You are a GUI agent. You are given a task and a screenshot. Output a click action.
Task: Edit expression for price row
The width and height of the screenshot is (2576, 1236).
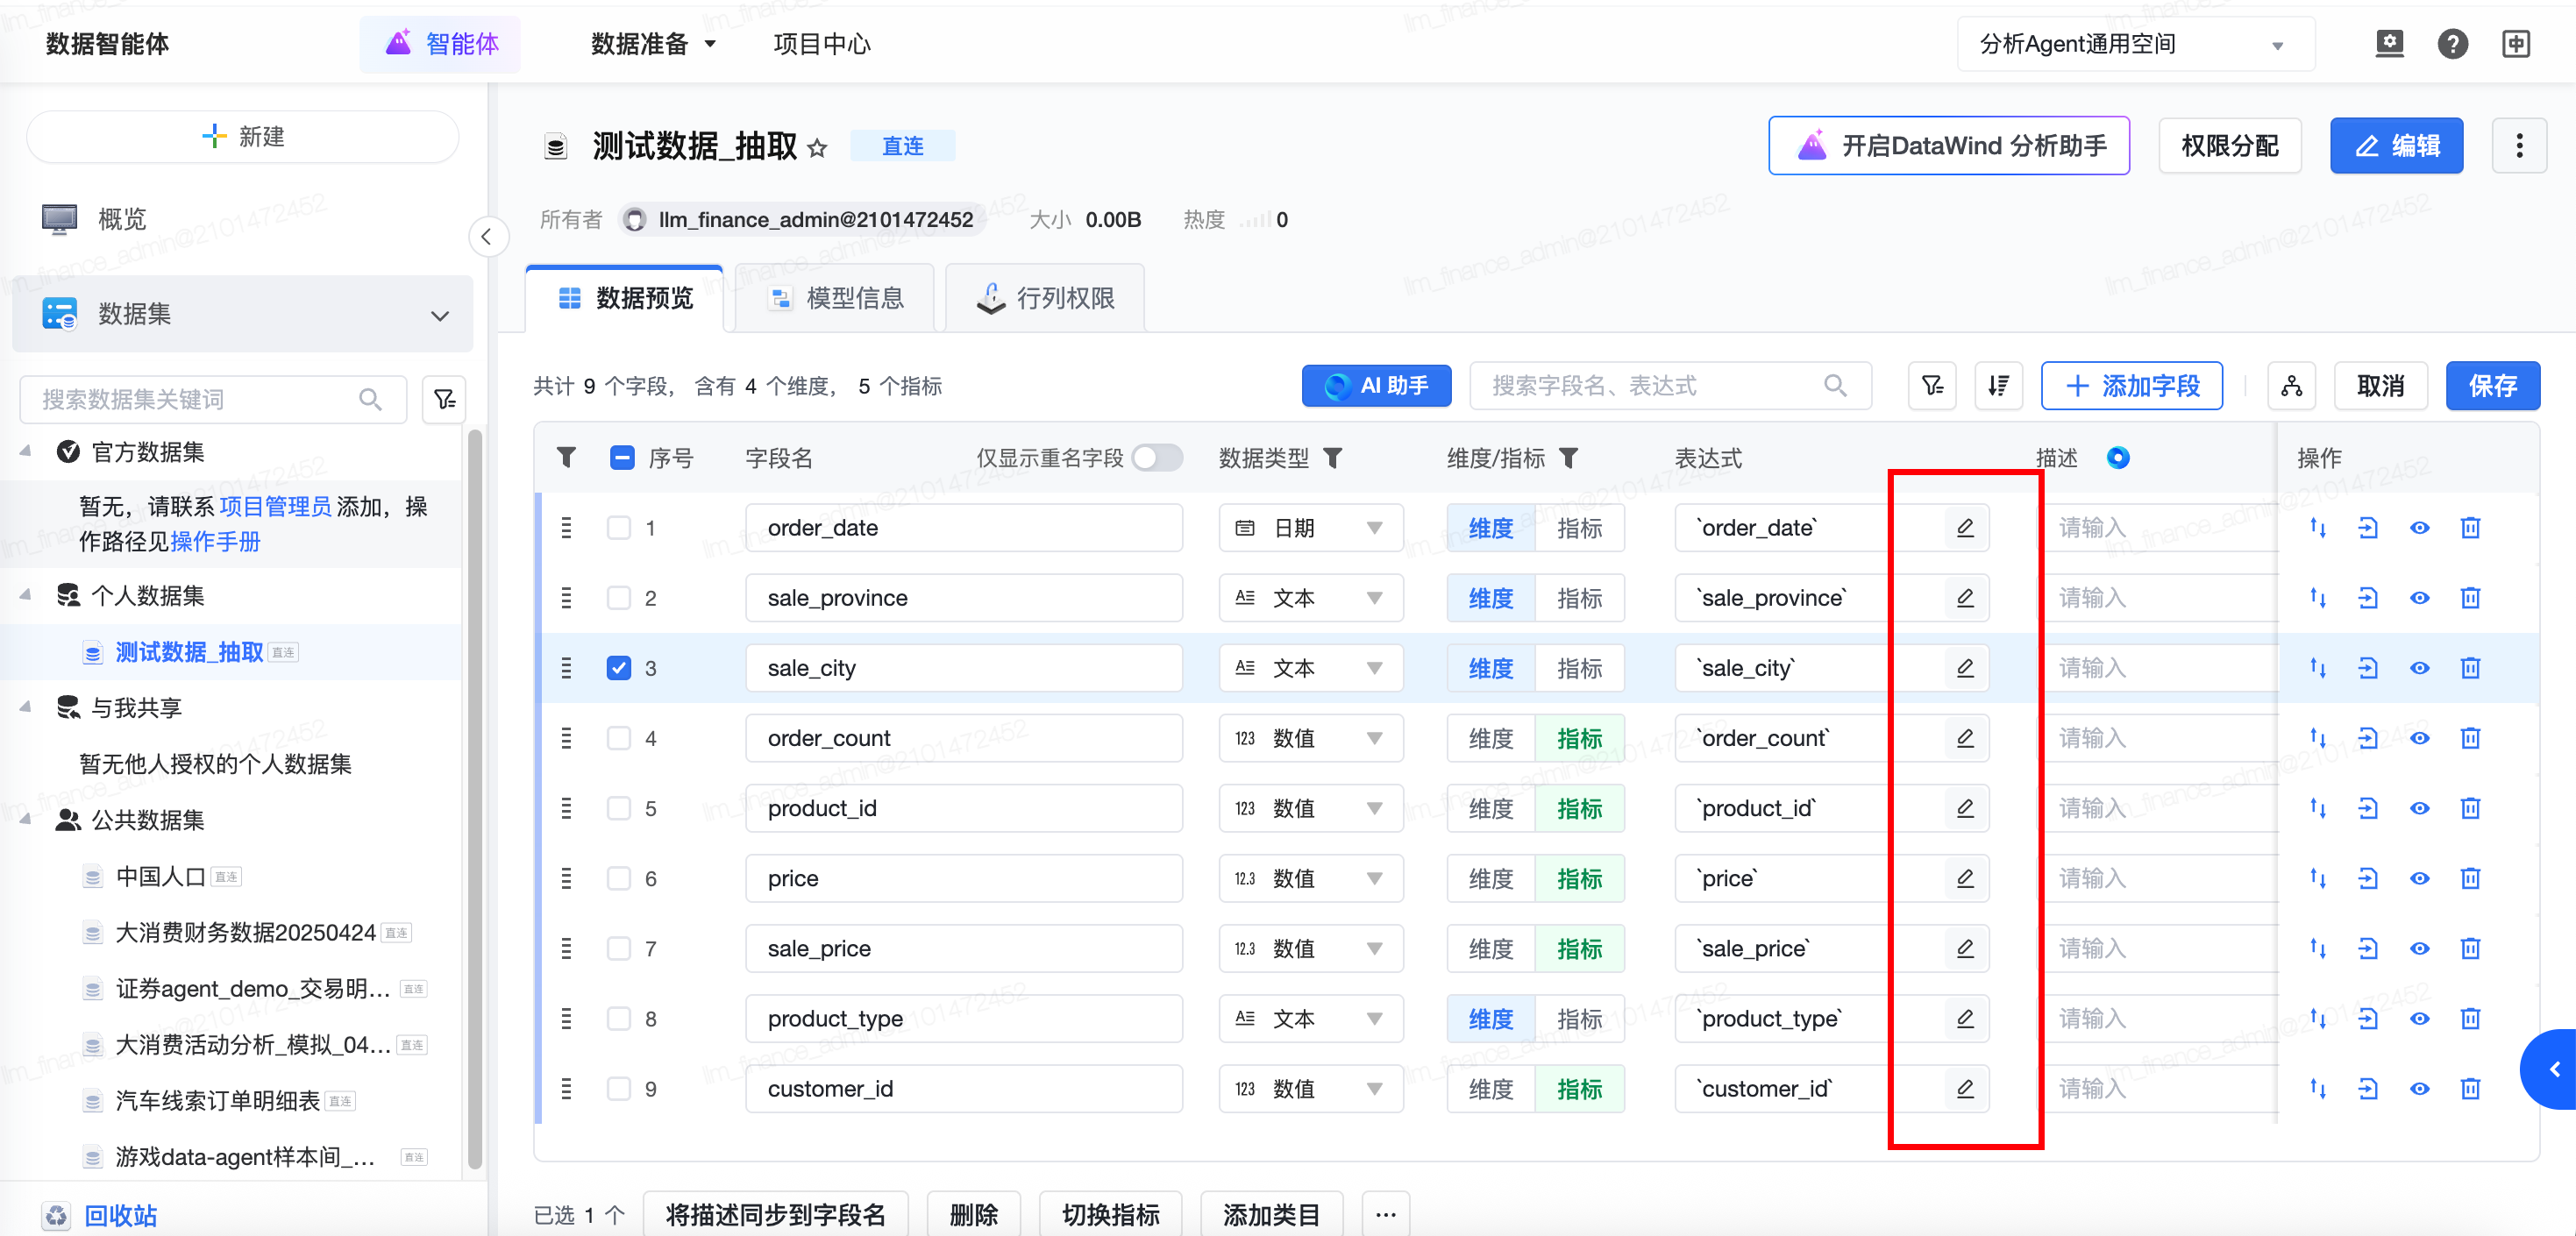[1964, 878]
